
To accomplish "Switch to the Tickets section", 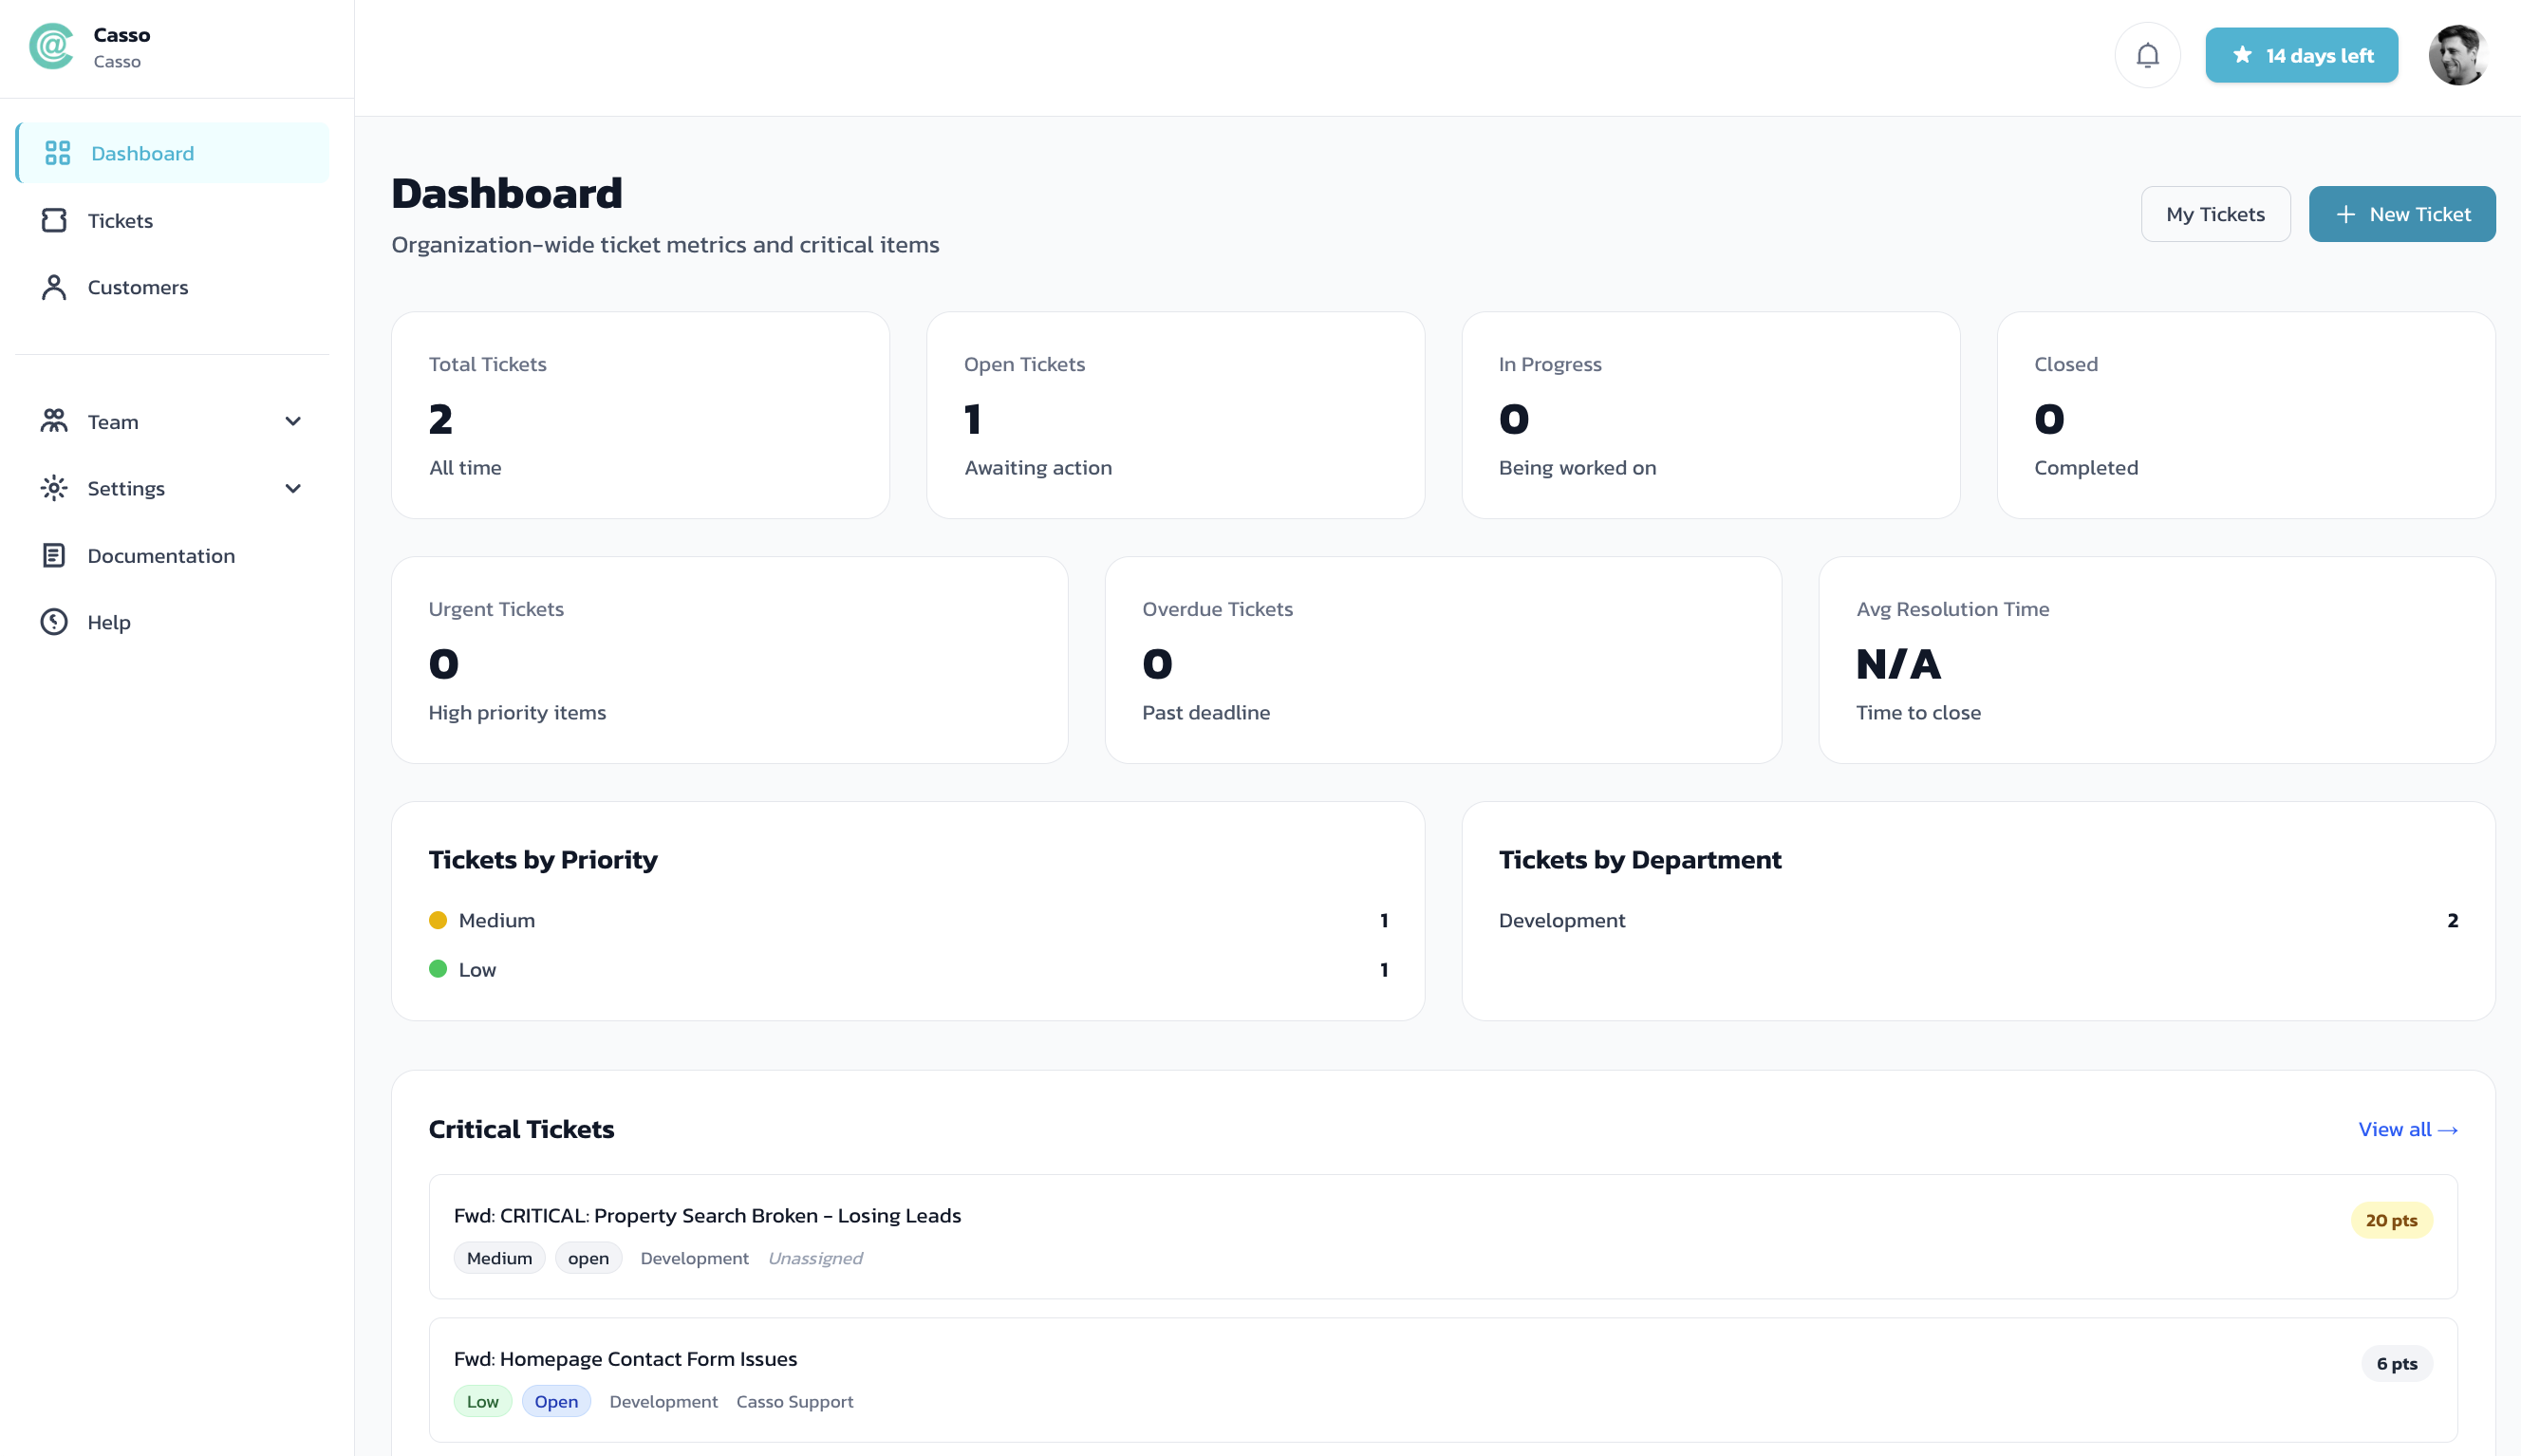I will pyautogui.click(x=120, y=220).
